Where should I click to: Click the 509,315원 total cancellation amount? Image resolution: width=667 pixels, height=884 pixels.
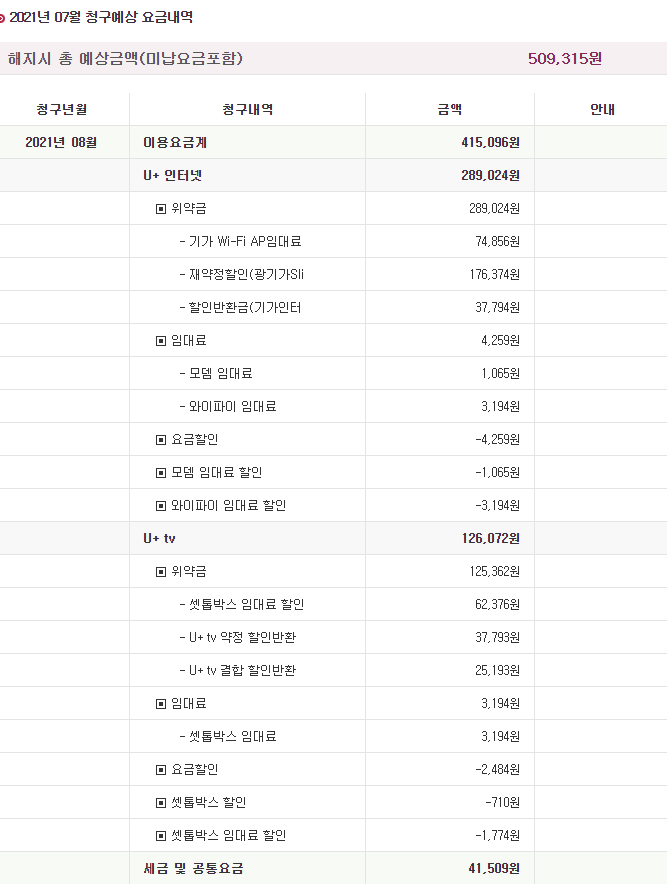pos(565,59)
